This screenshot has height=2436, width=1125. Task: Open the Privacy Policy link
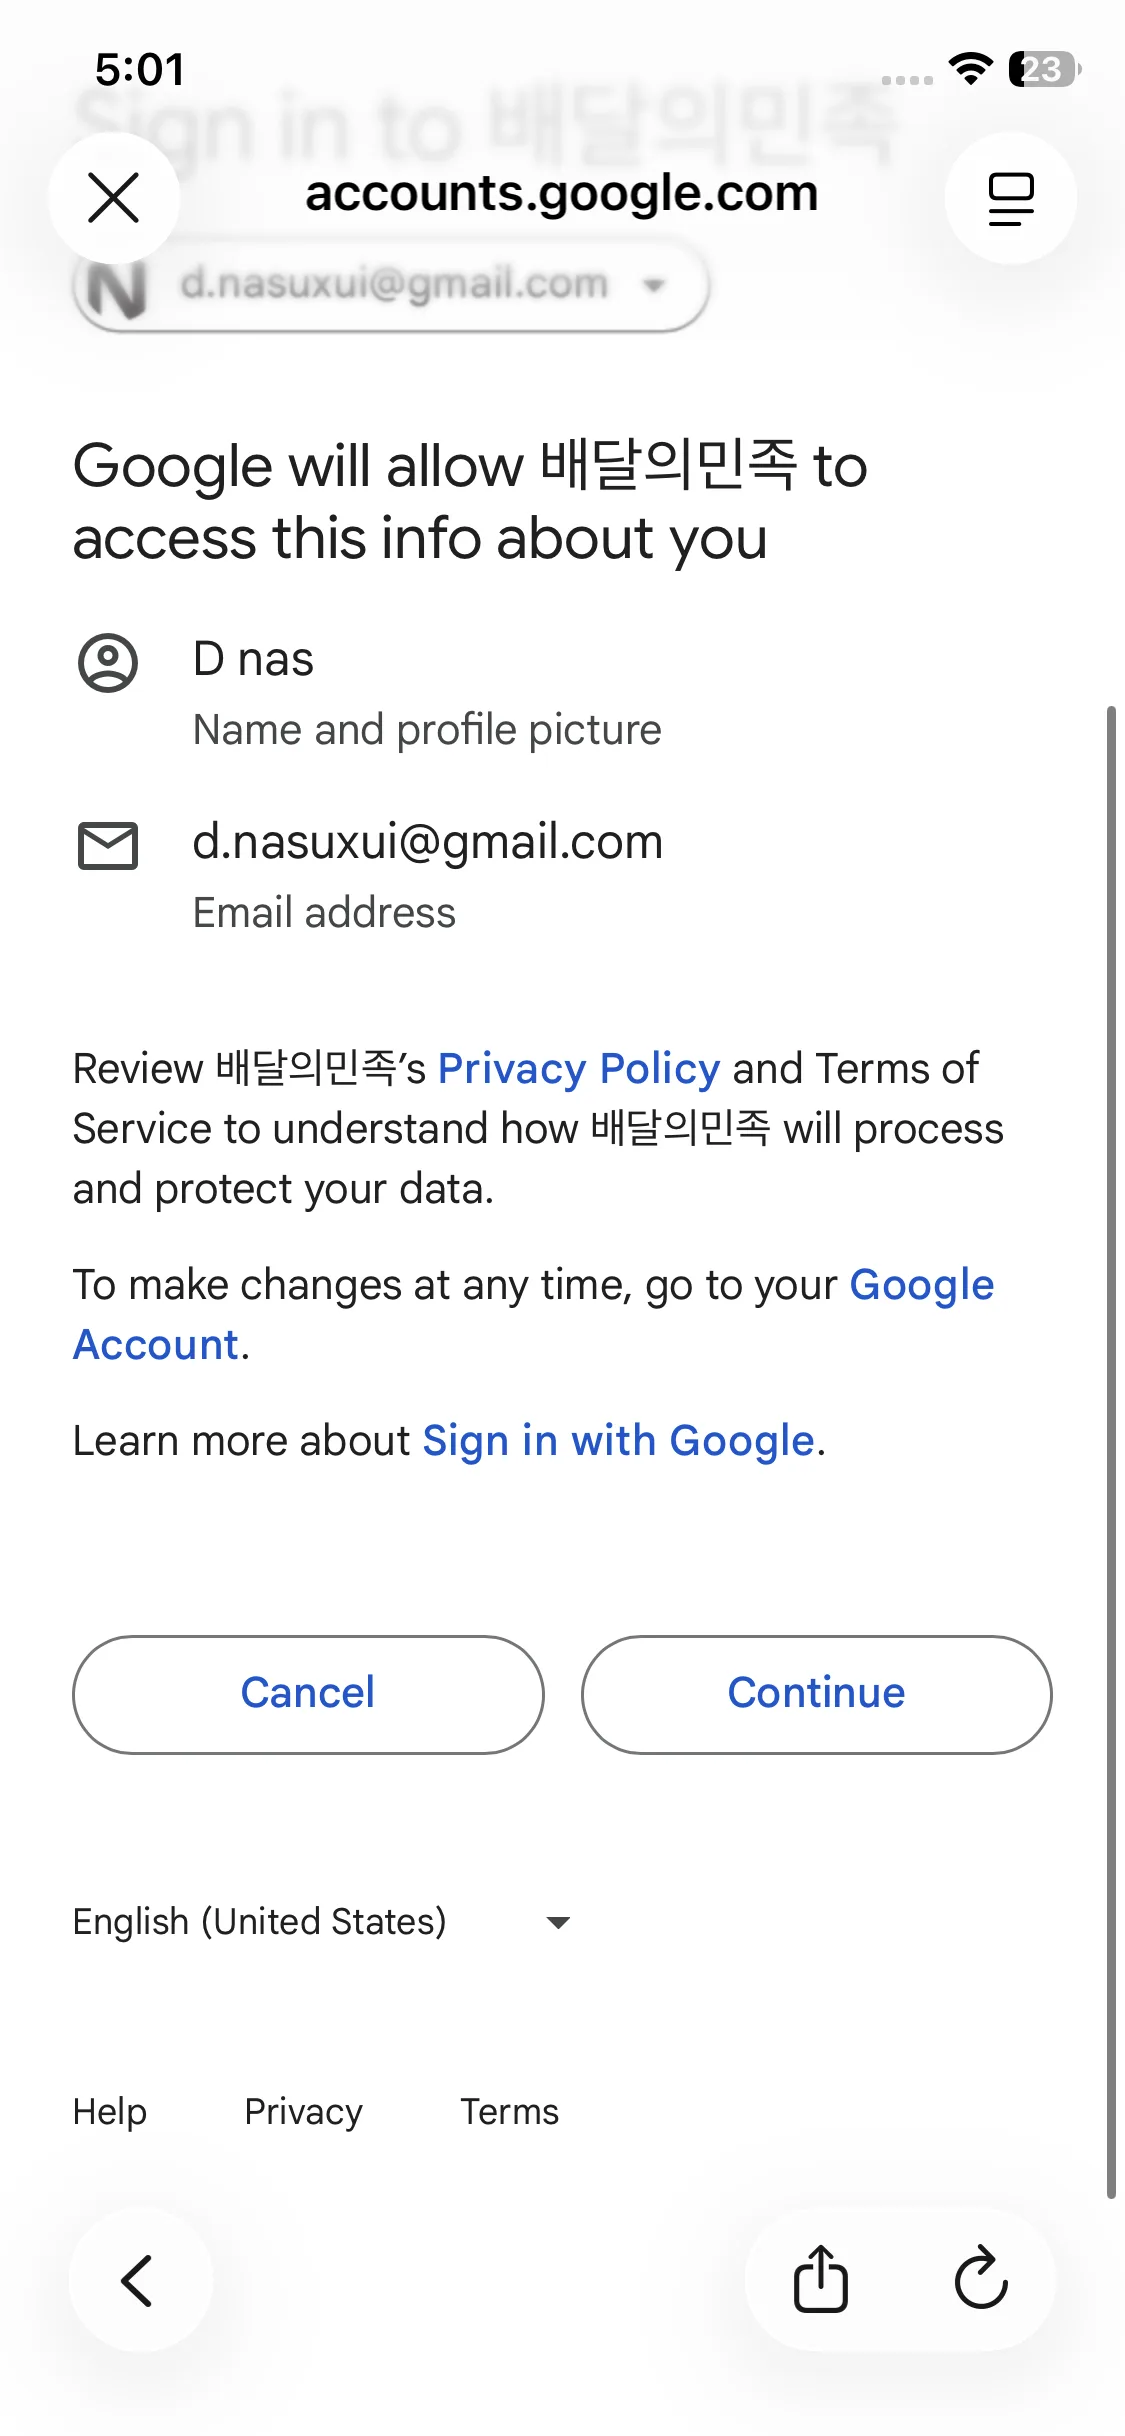(x=579, y=1069)
